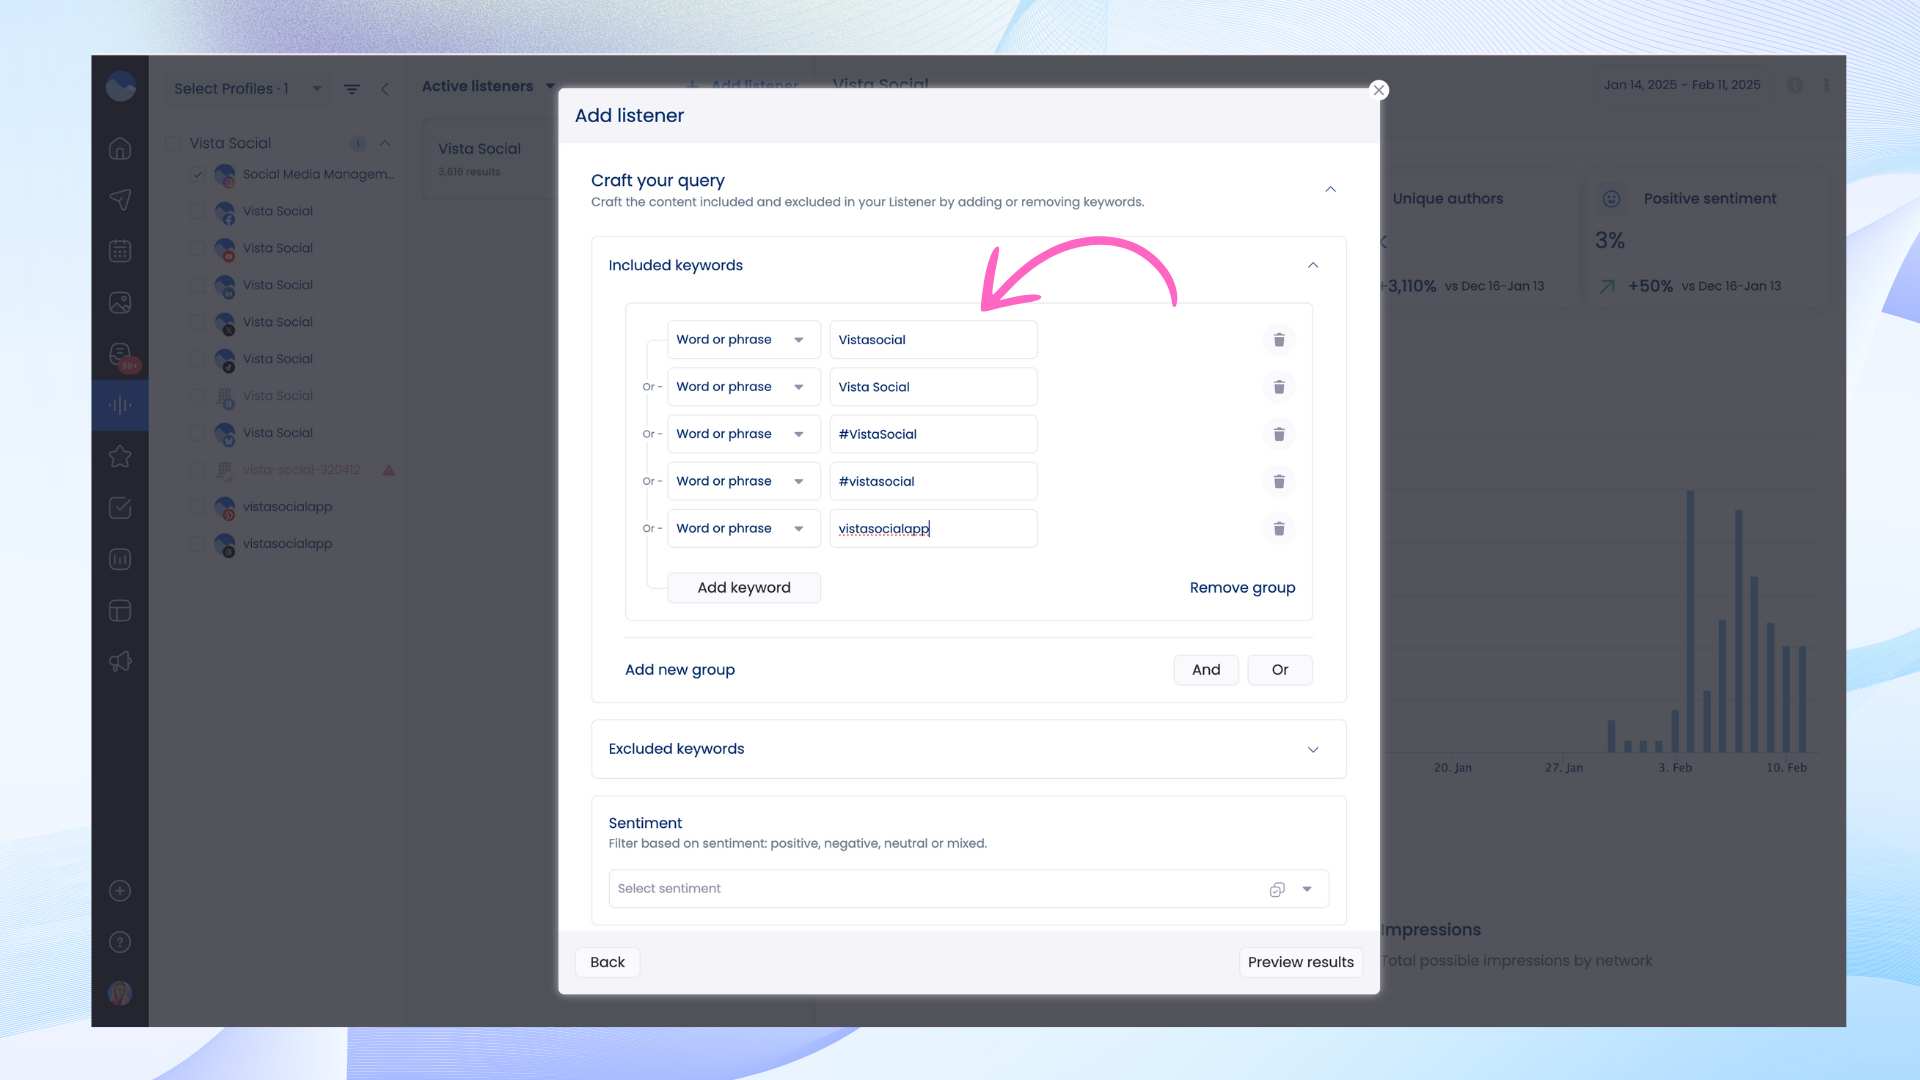Open the help question-mark sidebar icon

(x=120, y=942)
